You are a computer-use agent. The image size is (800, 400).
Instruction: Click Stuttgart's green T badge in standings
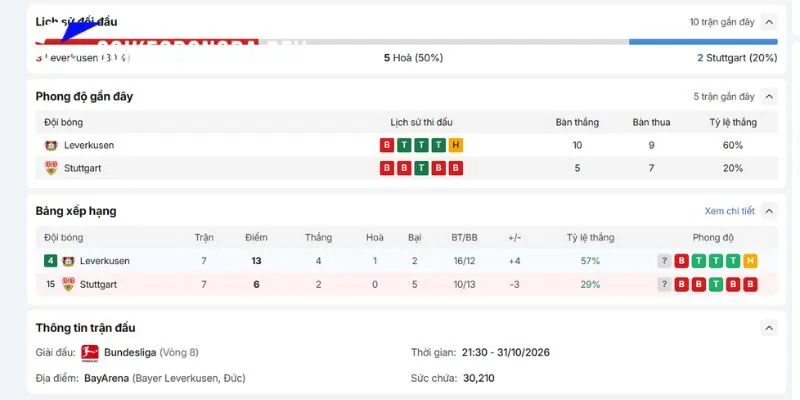(715, 284)
